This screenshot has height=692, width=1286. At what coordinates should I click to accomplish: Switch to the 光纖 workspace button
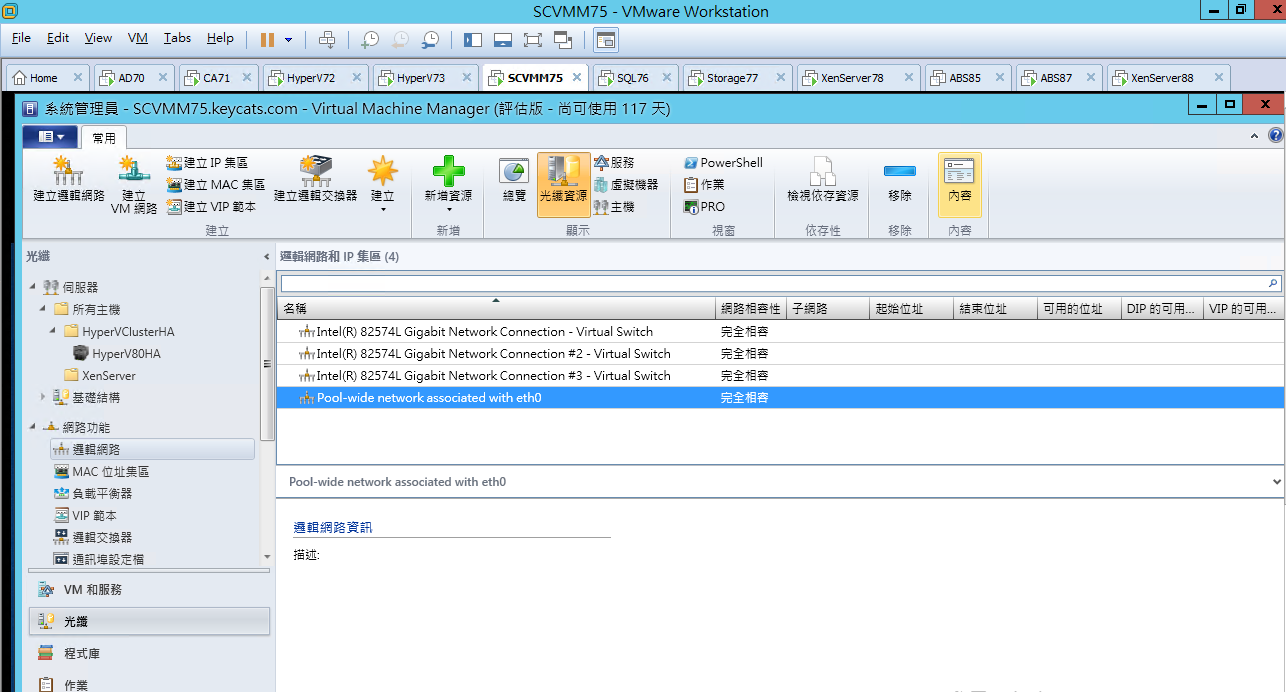pos(148,621)
